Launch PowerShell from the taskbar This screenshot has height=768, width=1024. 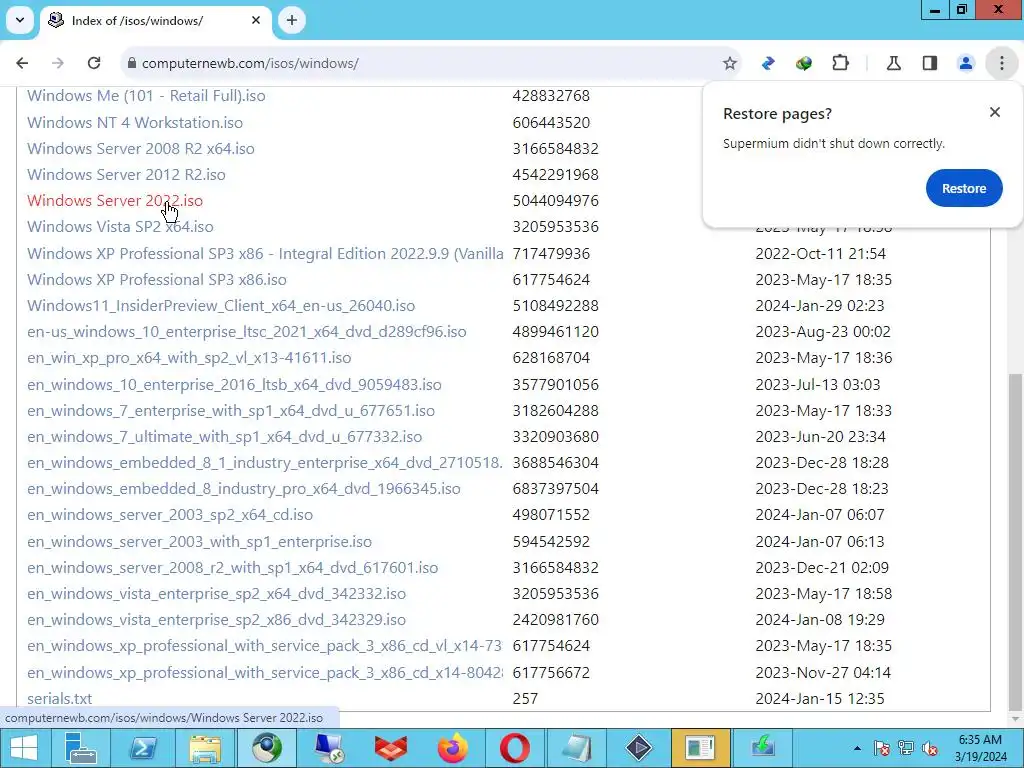coord(143,748)
